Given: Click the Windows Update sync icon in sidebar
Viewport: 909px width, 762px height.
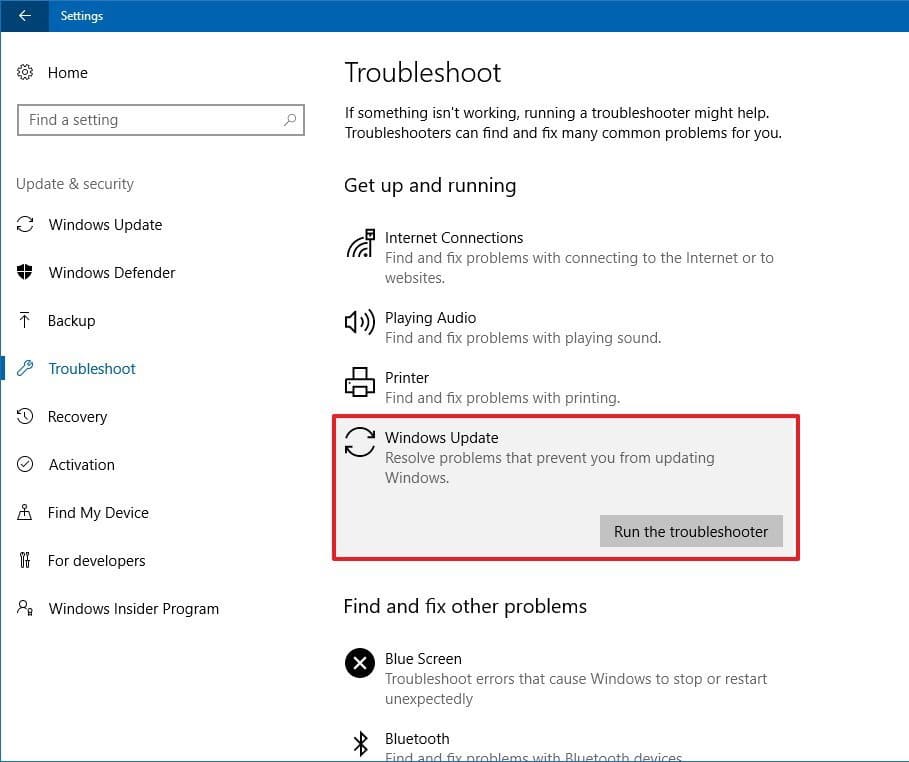Looking at the screenshot, I should pyautogui.click(x=25, y=224).
